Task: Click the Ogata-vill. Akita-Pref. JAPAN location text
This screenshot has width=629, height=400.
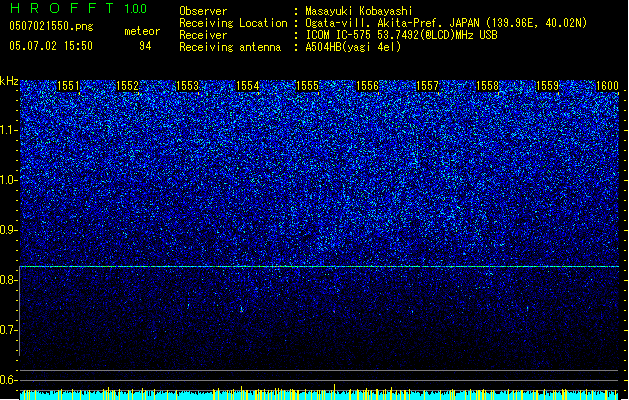Action: tap(446, 23)
